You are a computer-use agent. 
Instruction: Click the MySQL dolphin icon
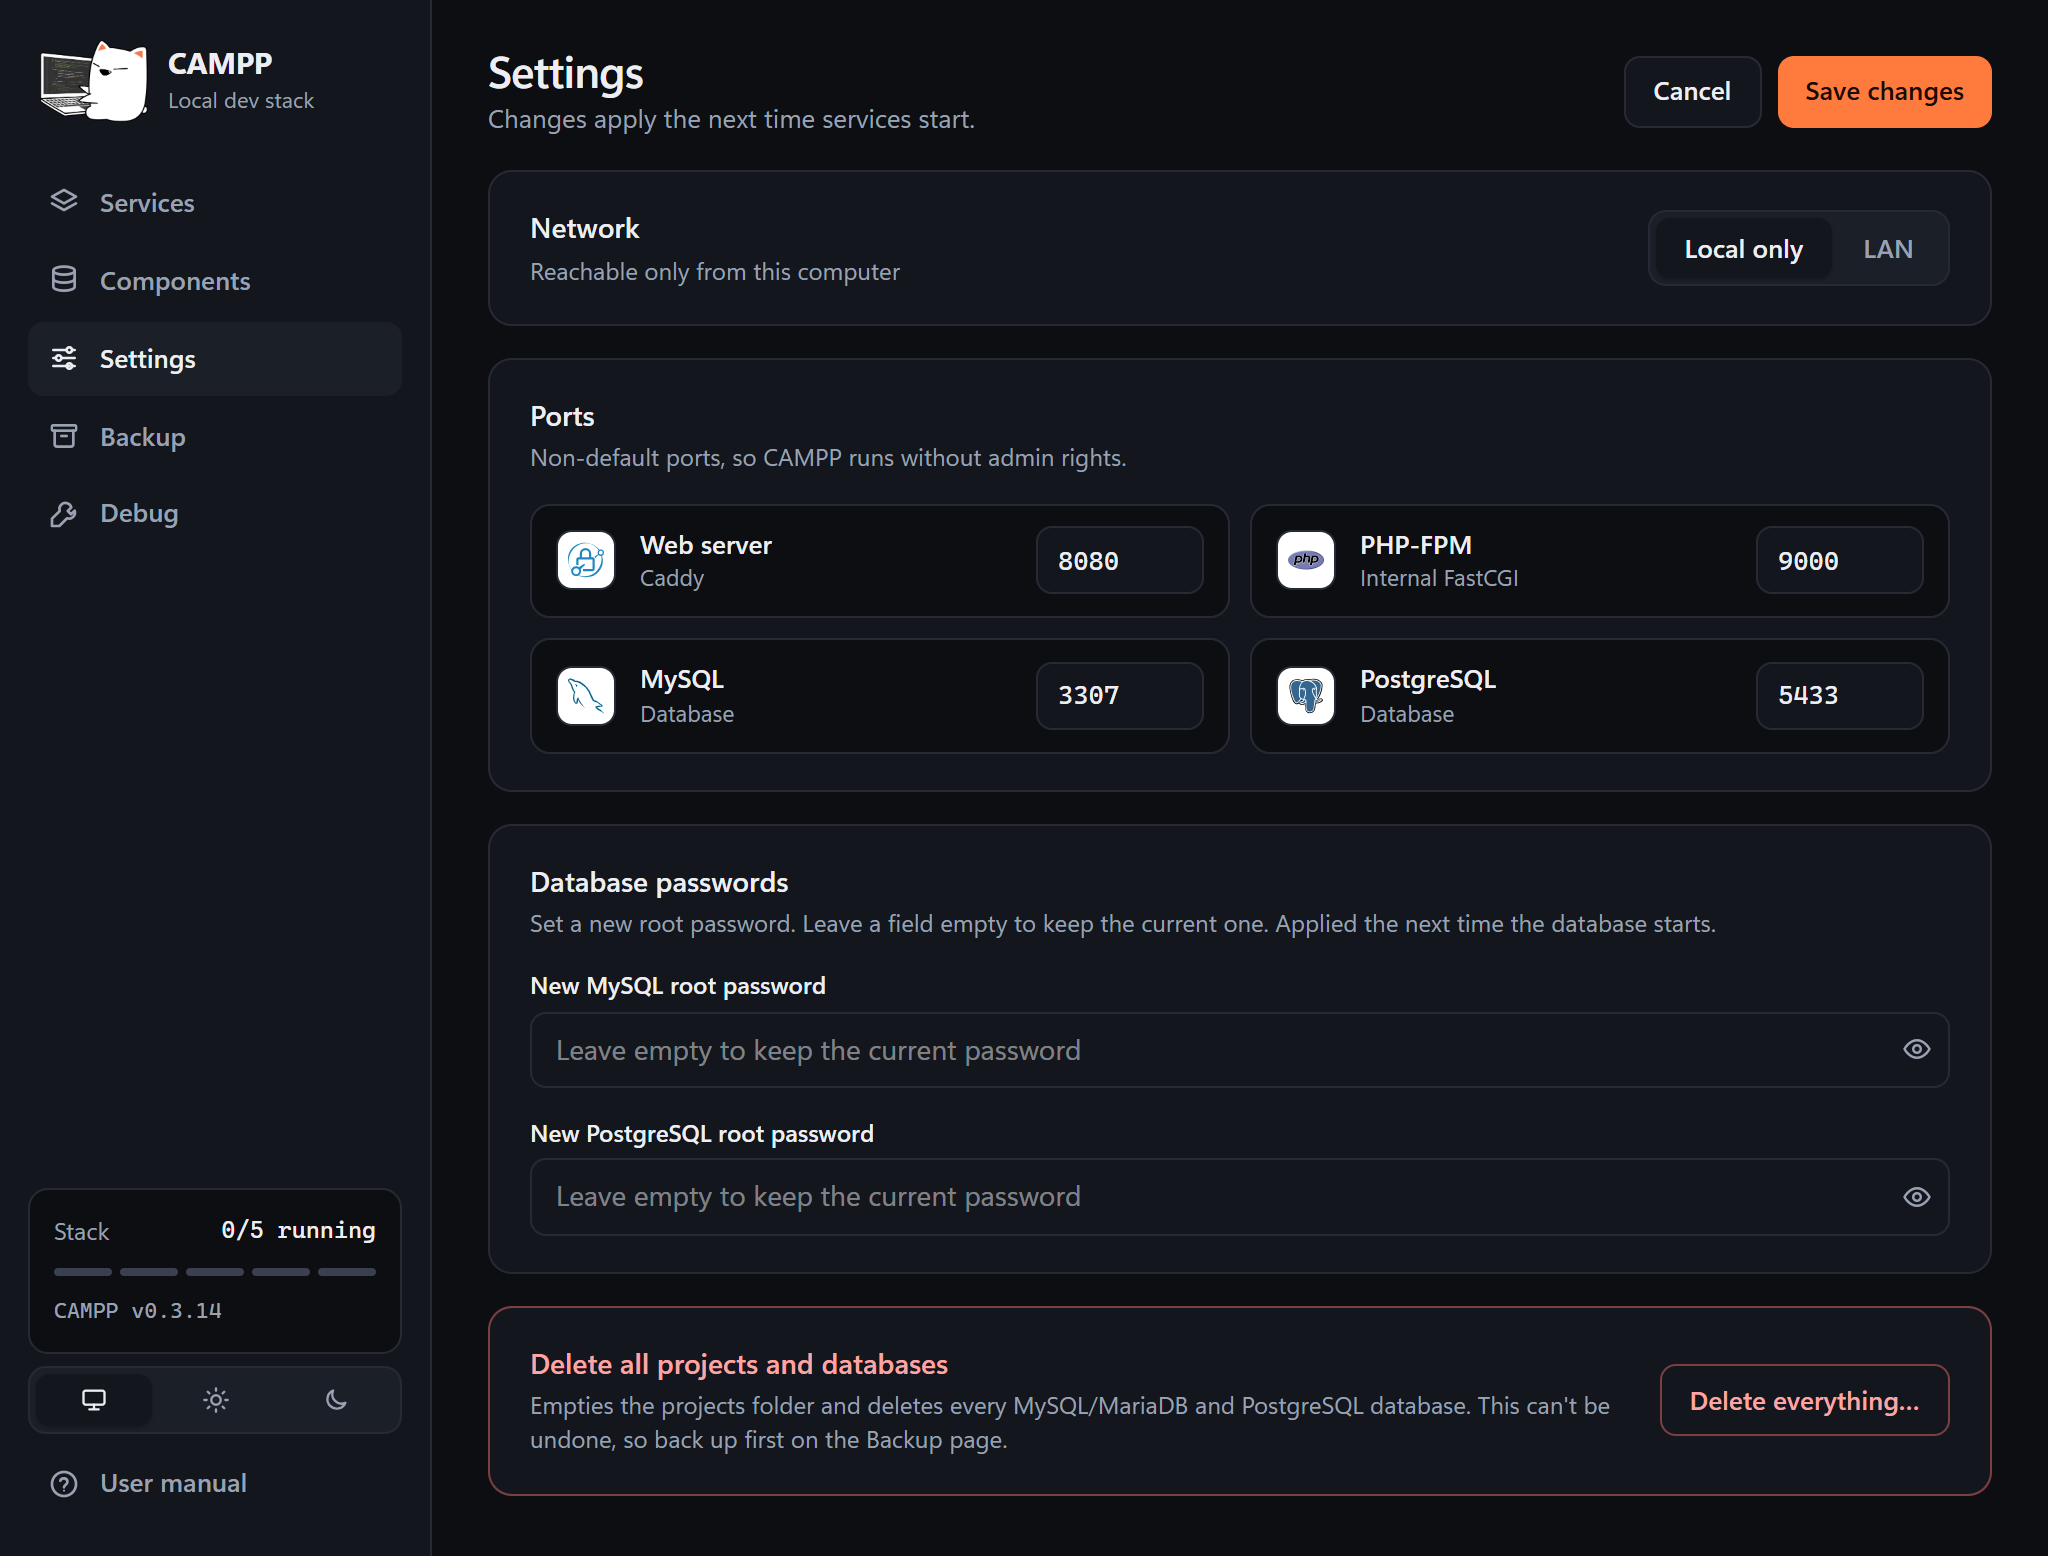(586, 696)
